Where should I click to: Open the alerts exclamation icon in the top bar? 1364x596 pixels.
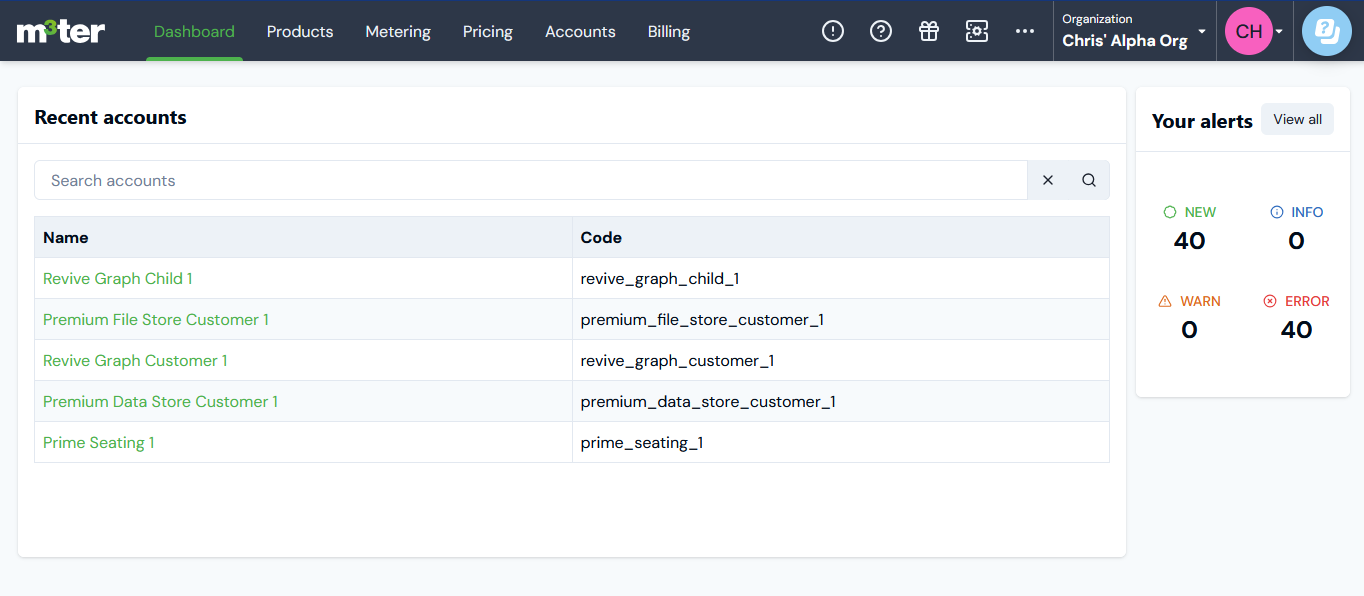tap(833, 31)
